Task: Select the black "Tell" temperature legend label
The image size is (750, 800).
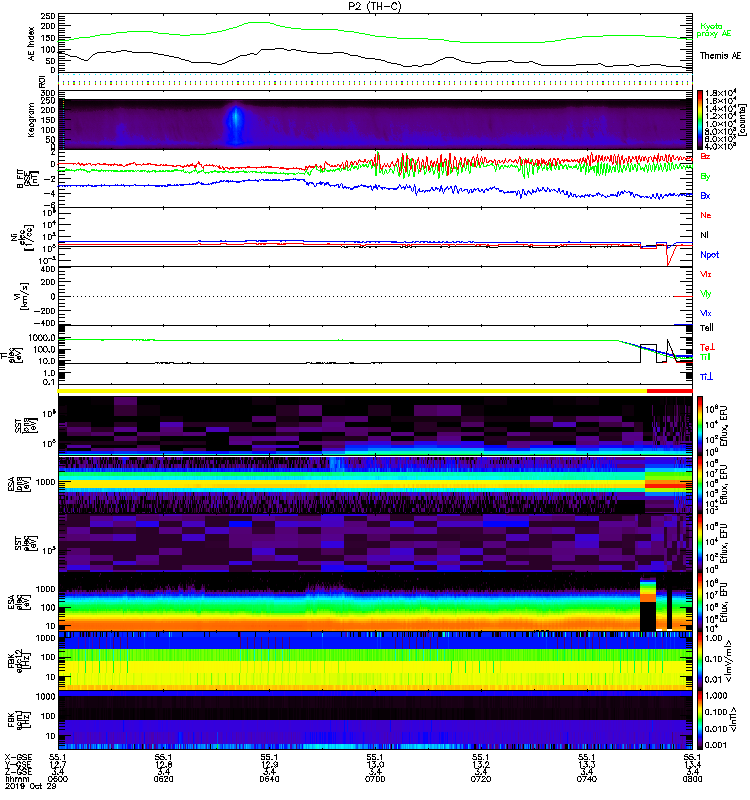Action: click(x=706, y=328)
